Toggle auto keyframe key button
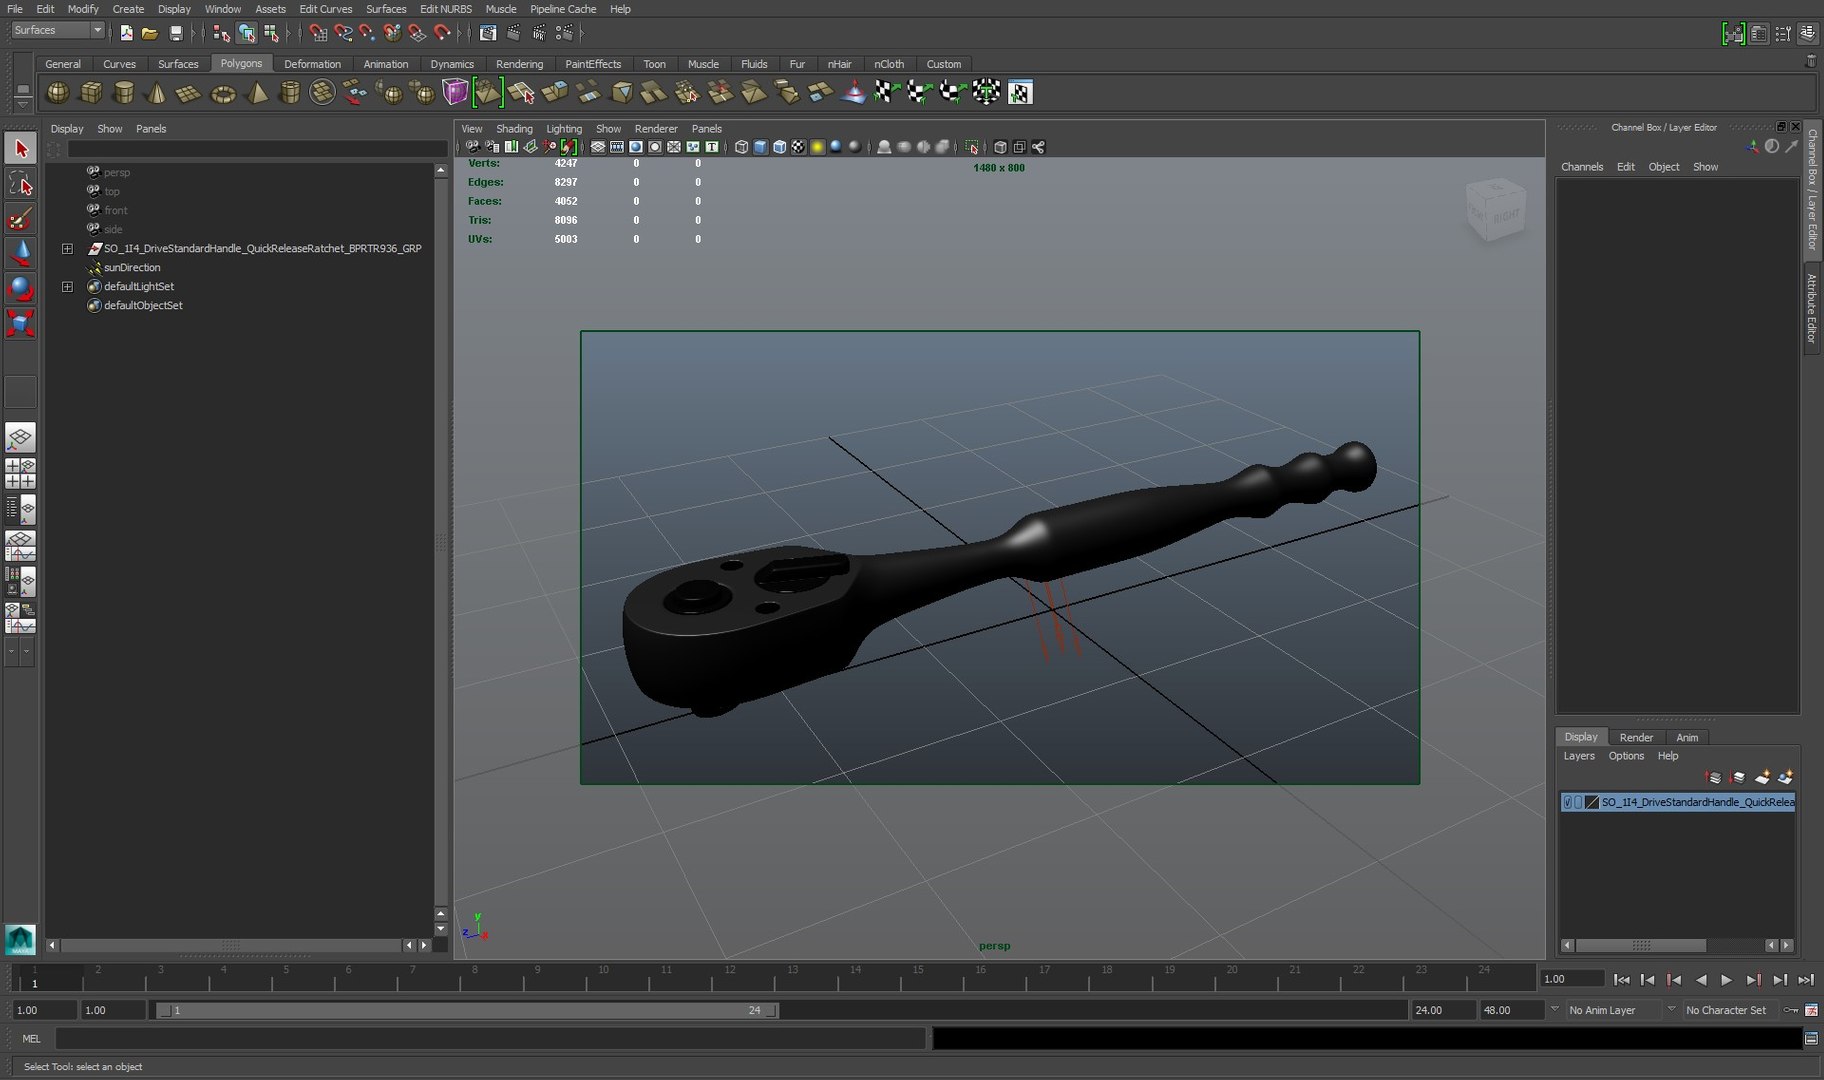This screenshot has height=1080, width=1824. 1792,1010
